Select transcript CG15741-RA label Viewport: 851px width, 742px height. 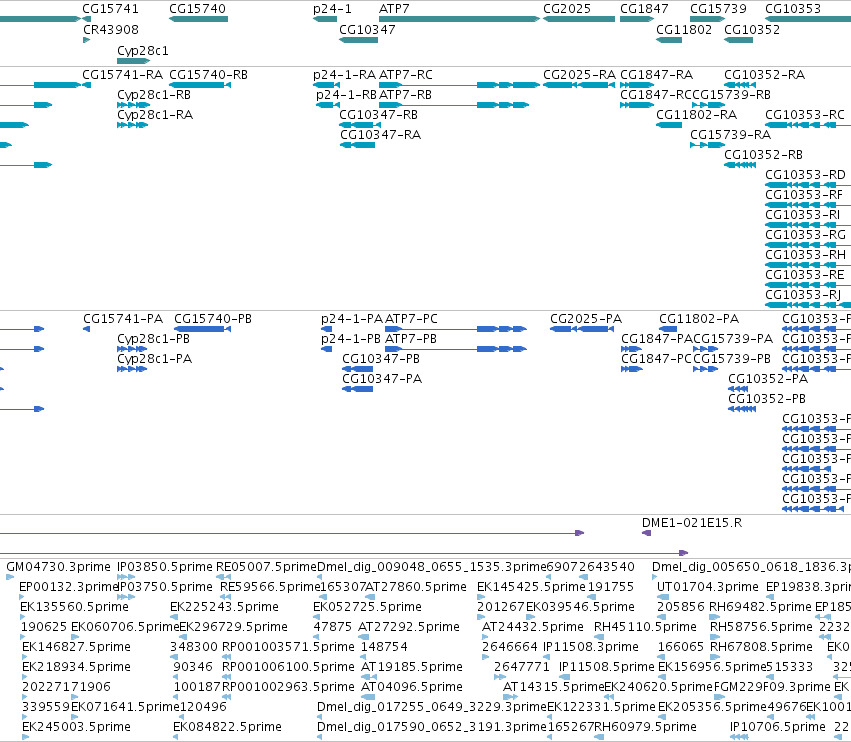coord(123,75)
